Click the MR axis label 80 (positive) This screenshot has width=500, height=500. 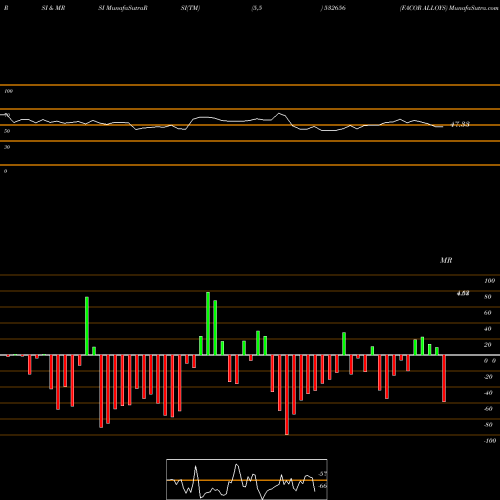(x=488, y=297)
